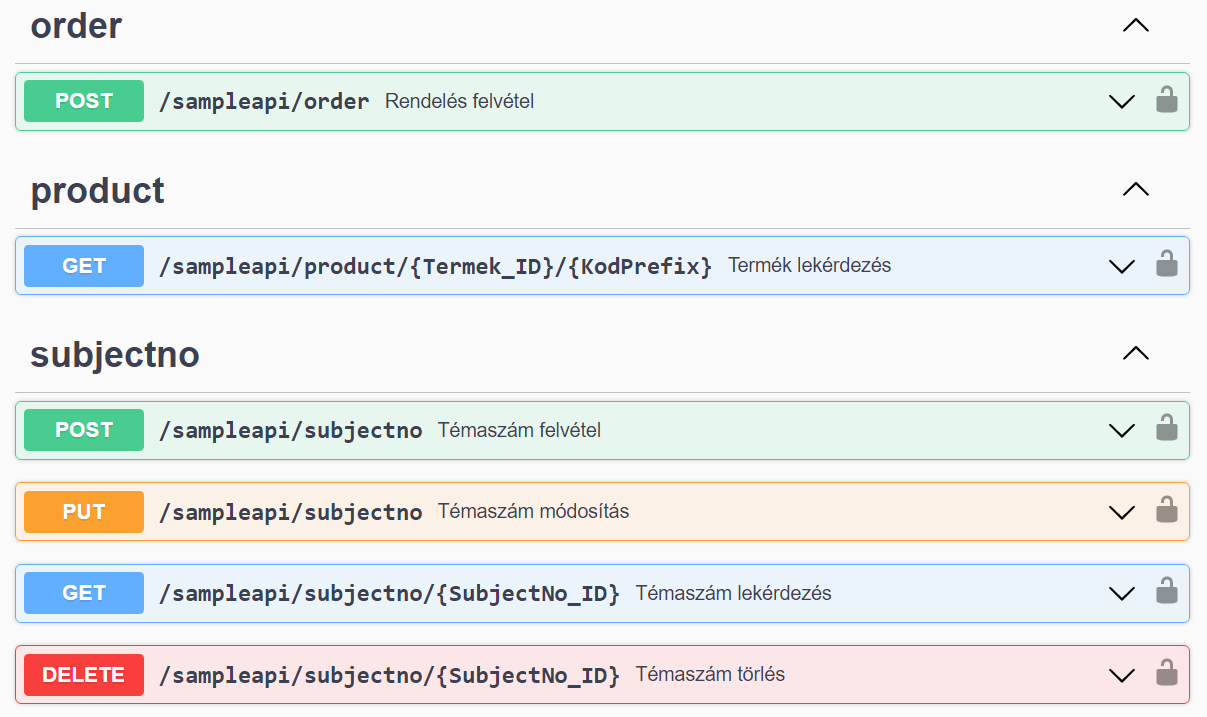Viewport: 1207px width, 717px height.
Task: Click the lock icon on GET product
Action: [1166, 265]
